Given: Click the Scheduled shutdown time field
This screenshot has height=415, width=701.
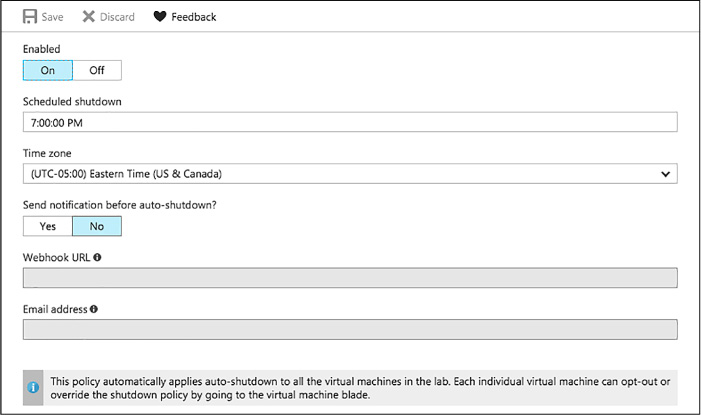Looking at the screenshot, I should coord(350,122).
